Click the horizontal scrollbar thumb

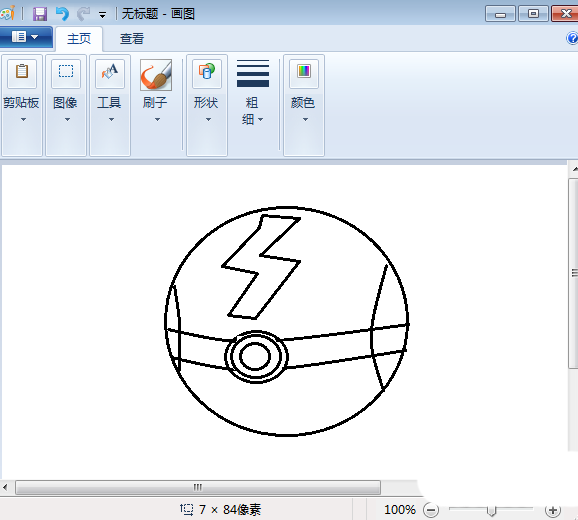click(x=198, y=487)
